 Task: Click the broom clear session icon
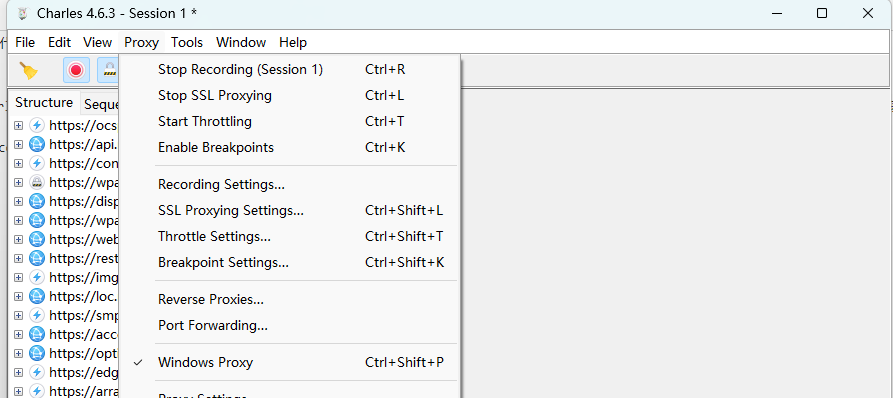(28, 71)
